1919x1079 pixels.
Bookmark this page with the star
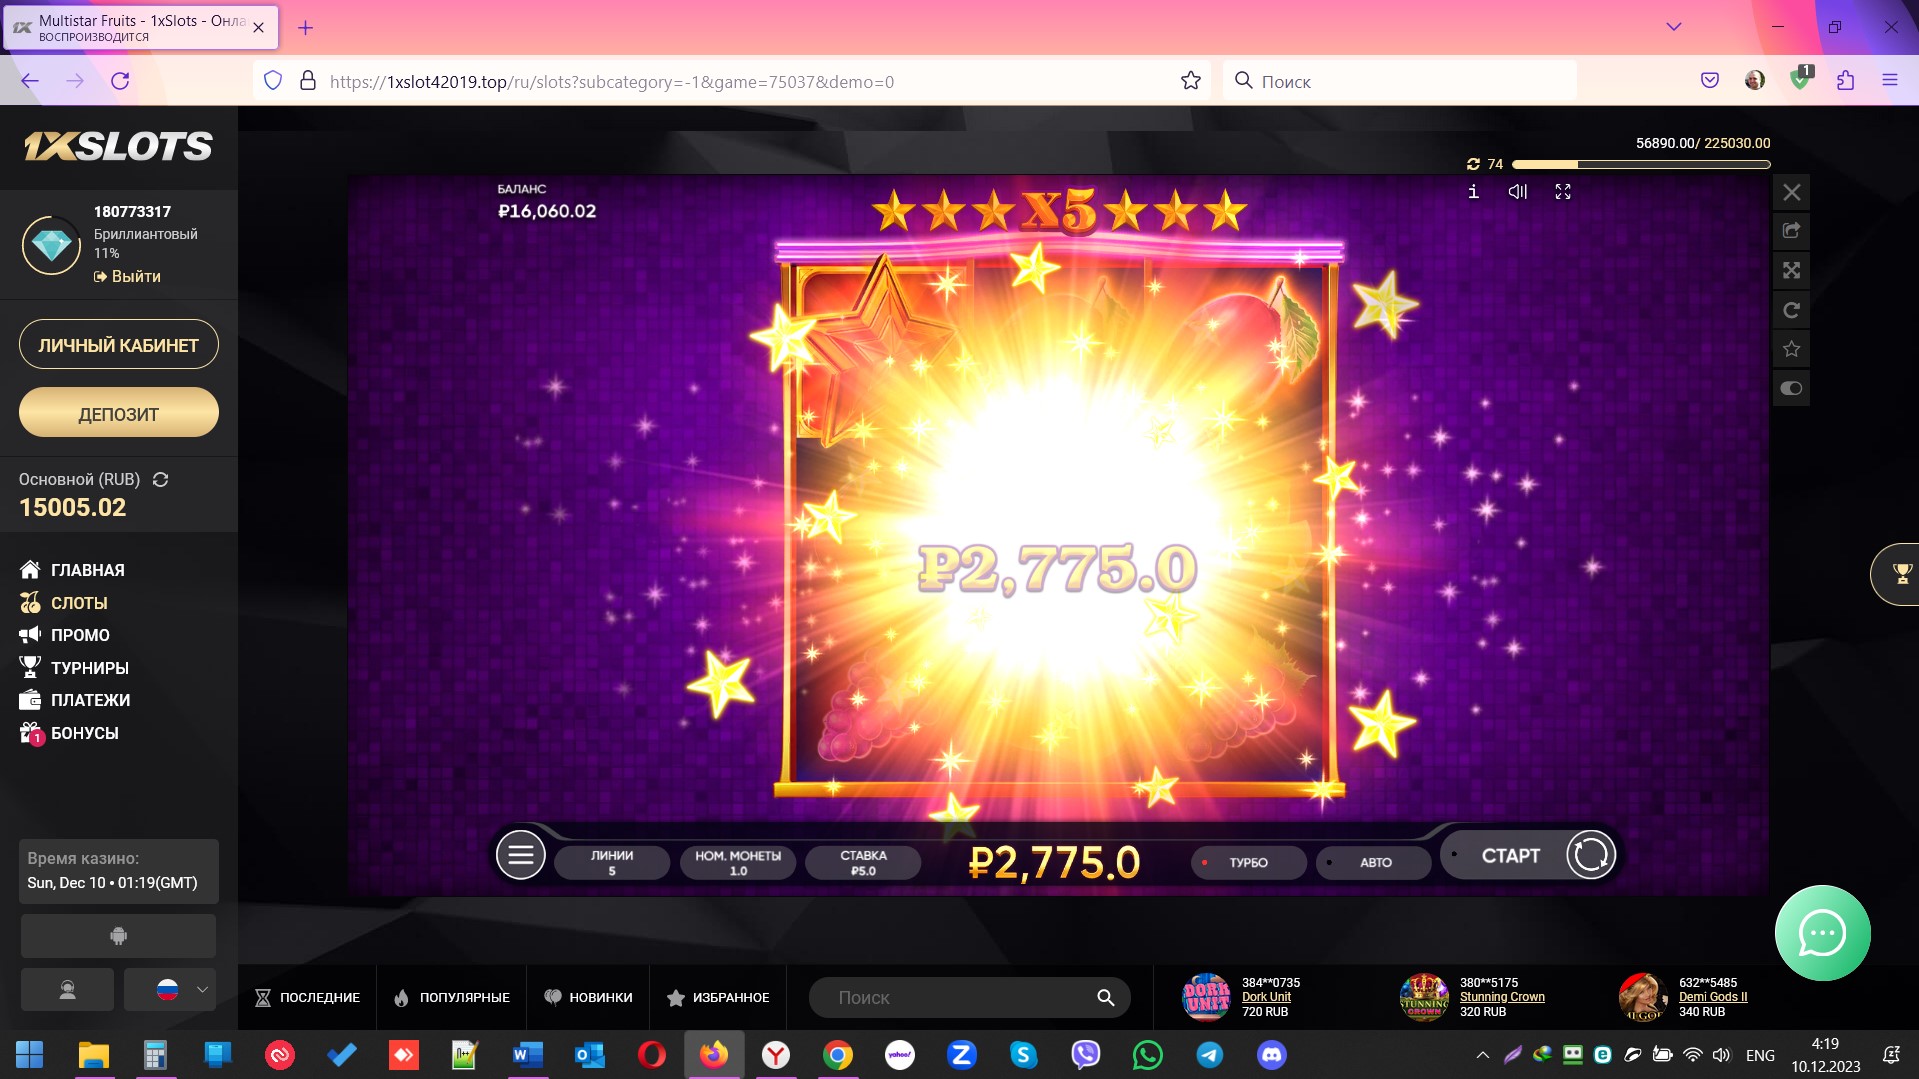click(1190, 81)
